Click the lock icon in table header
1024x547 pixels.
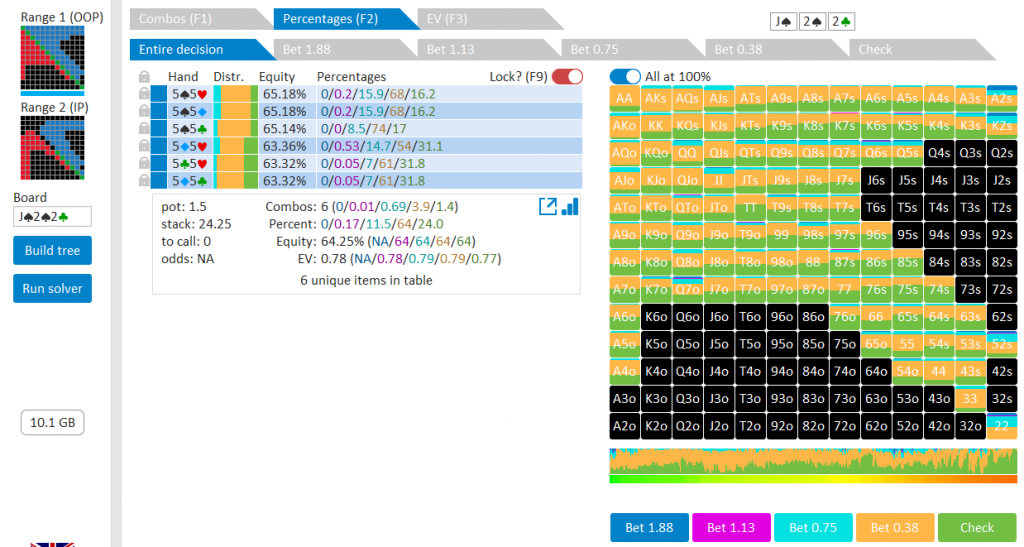[x=144, y=77]
